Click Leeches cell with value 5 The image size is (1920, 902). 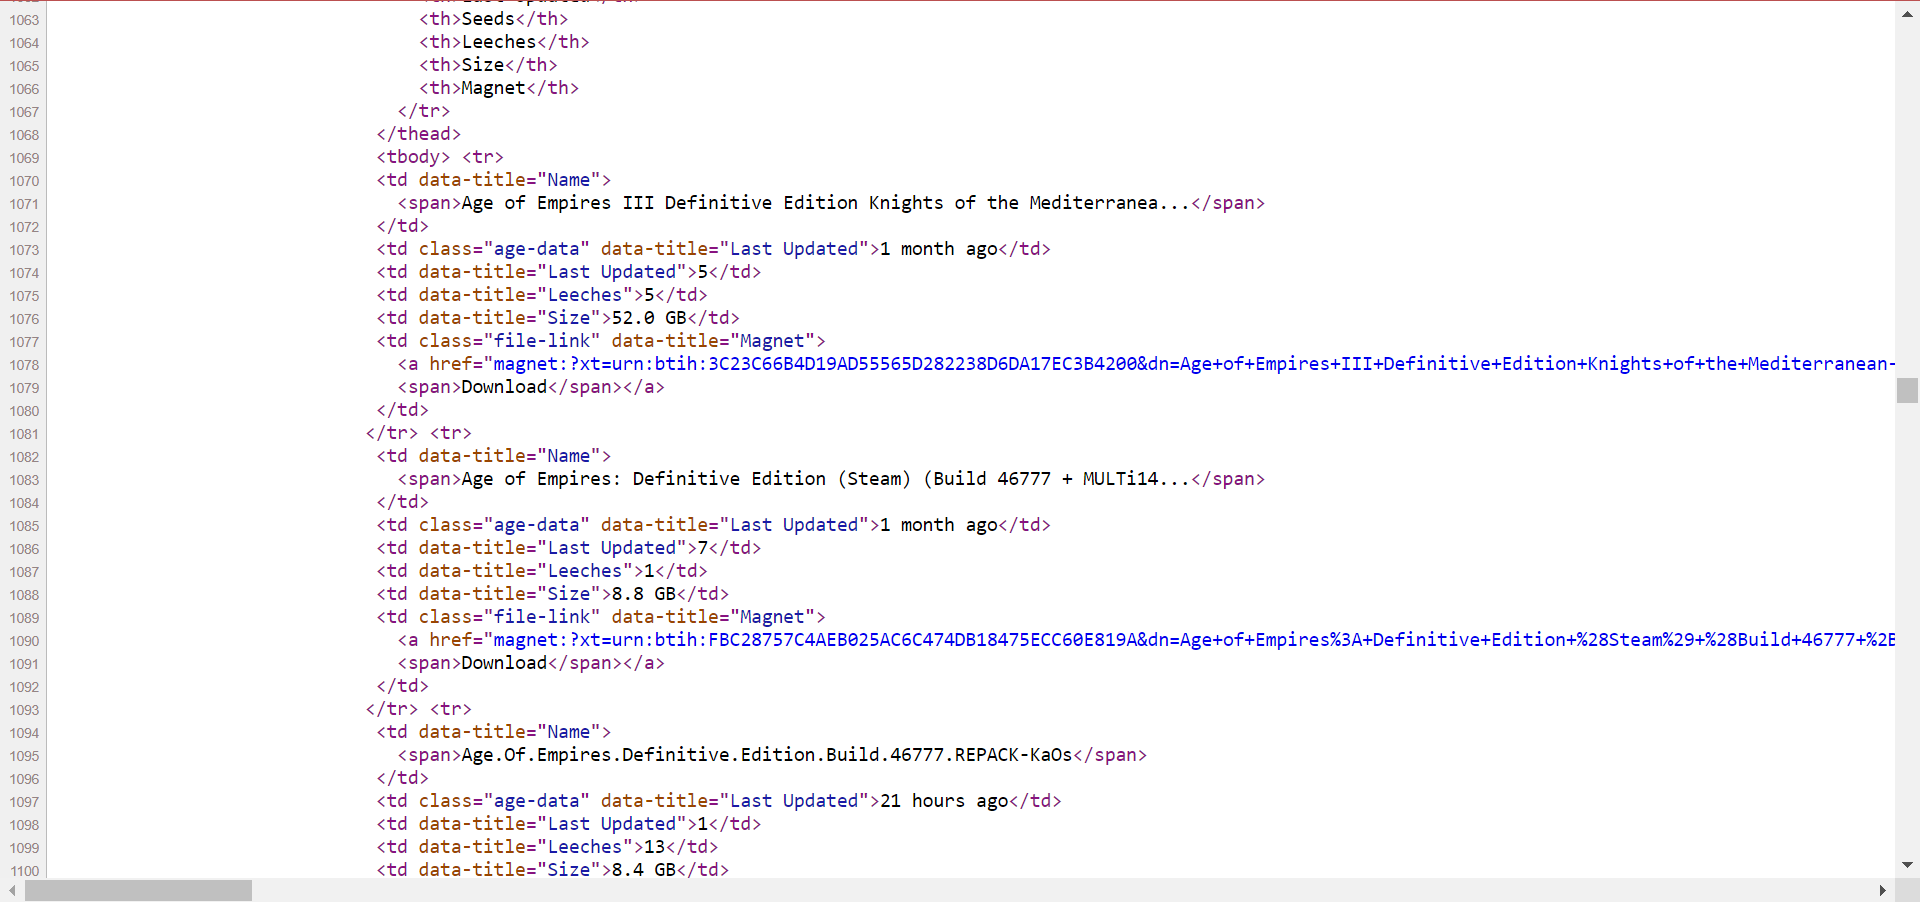tap(542, 295)
